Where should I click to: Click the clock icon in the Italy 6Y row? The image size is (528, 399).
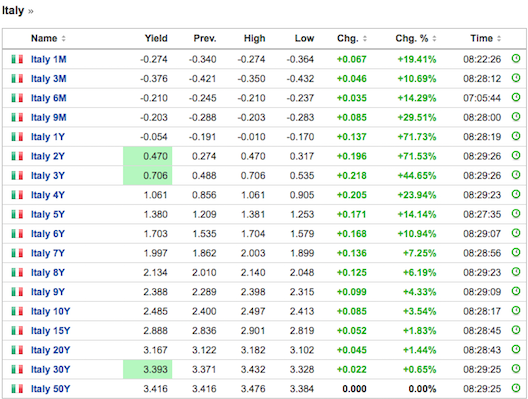click(x=516, y=233)
